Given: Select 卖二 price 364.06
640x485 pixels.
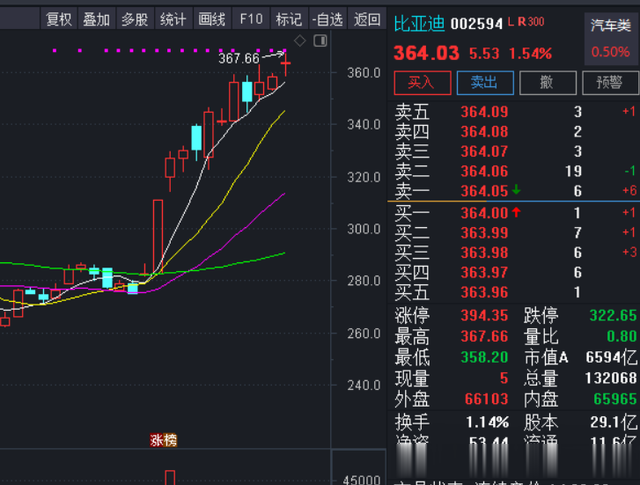Looking at the screenshot, I should (x=484, y=171).
